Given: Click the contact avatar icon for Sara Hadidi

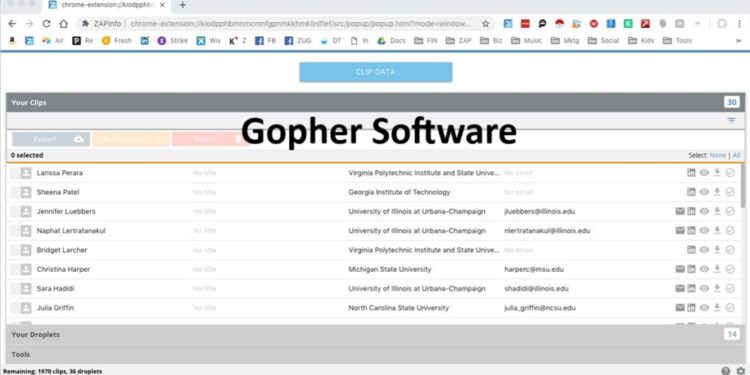Looking at the screenshot, I should pos(26,288).
